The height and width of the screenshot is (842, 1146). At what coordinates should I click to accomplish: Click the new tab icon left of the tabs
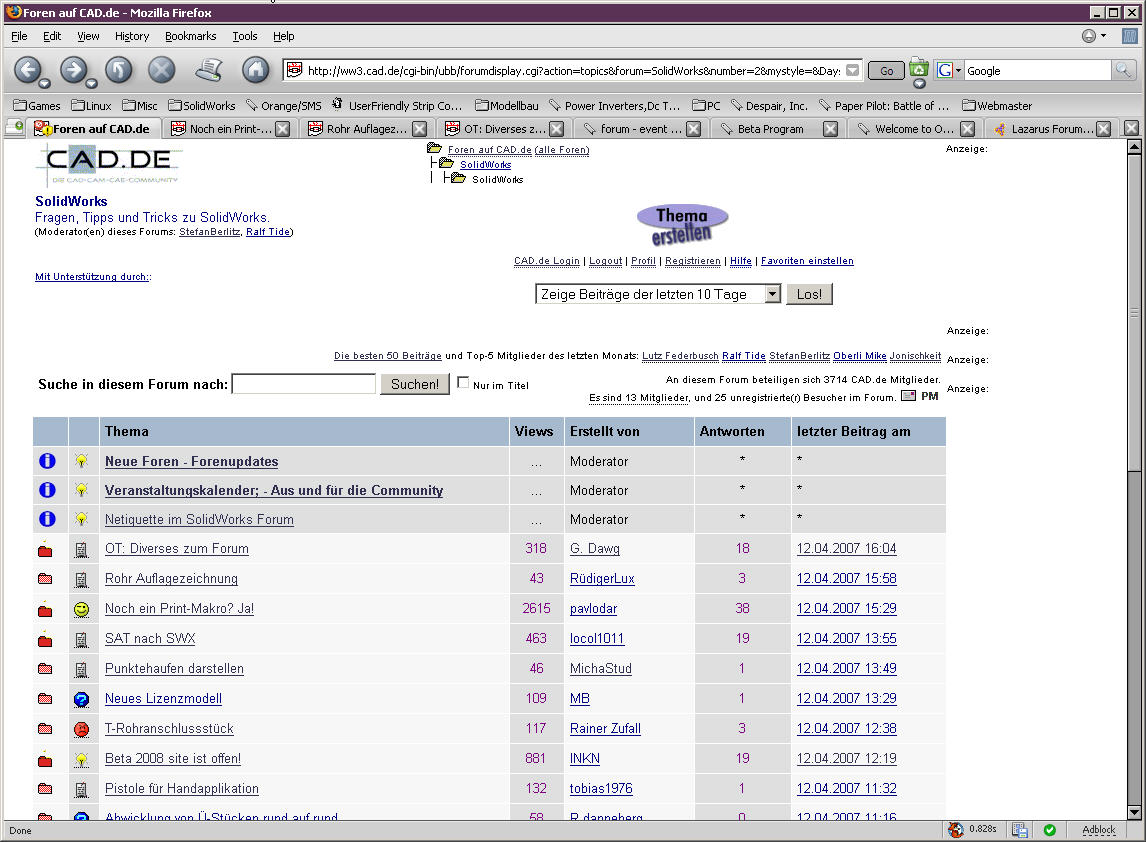tap(15, 127)
